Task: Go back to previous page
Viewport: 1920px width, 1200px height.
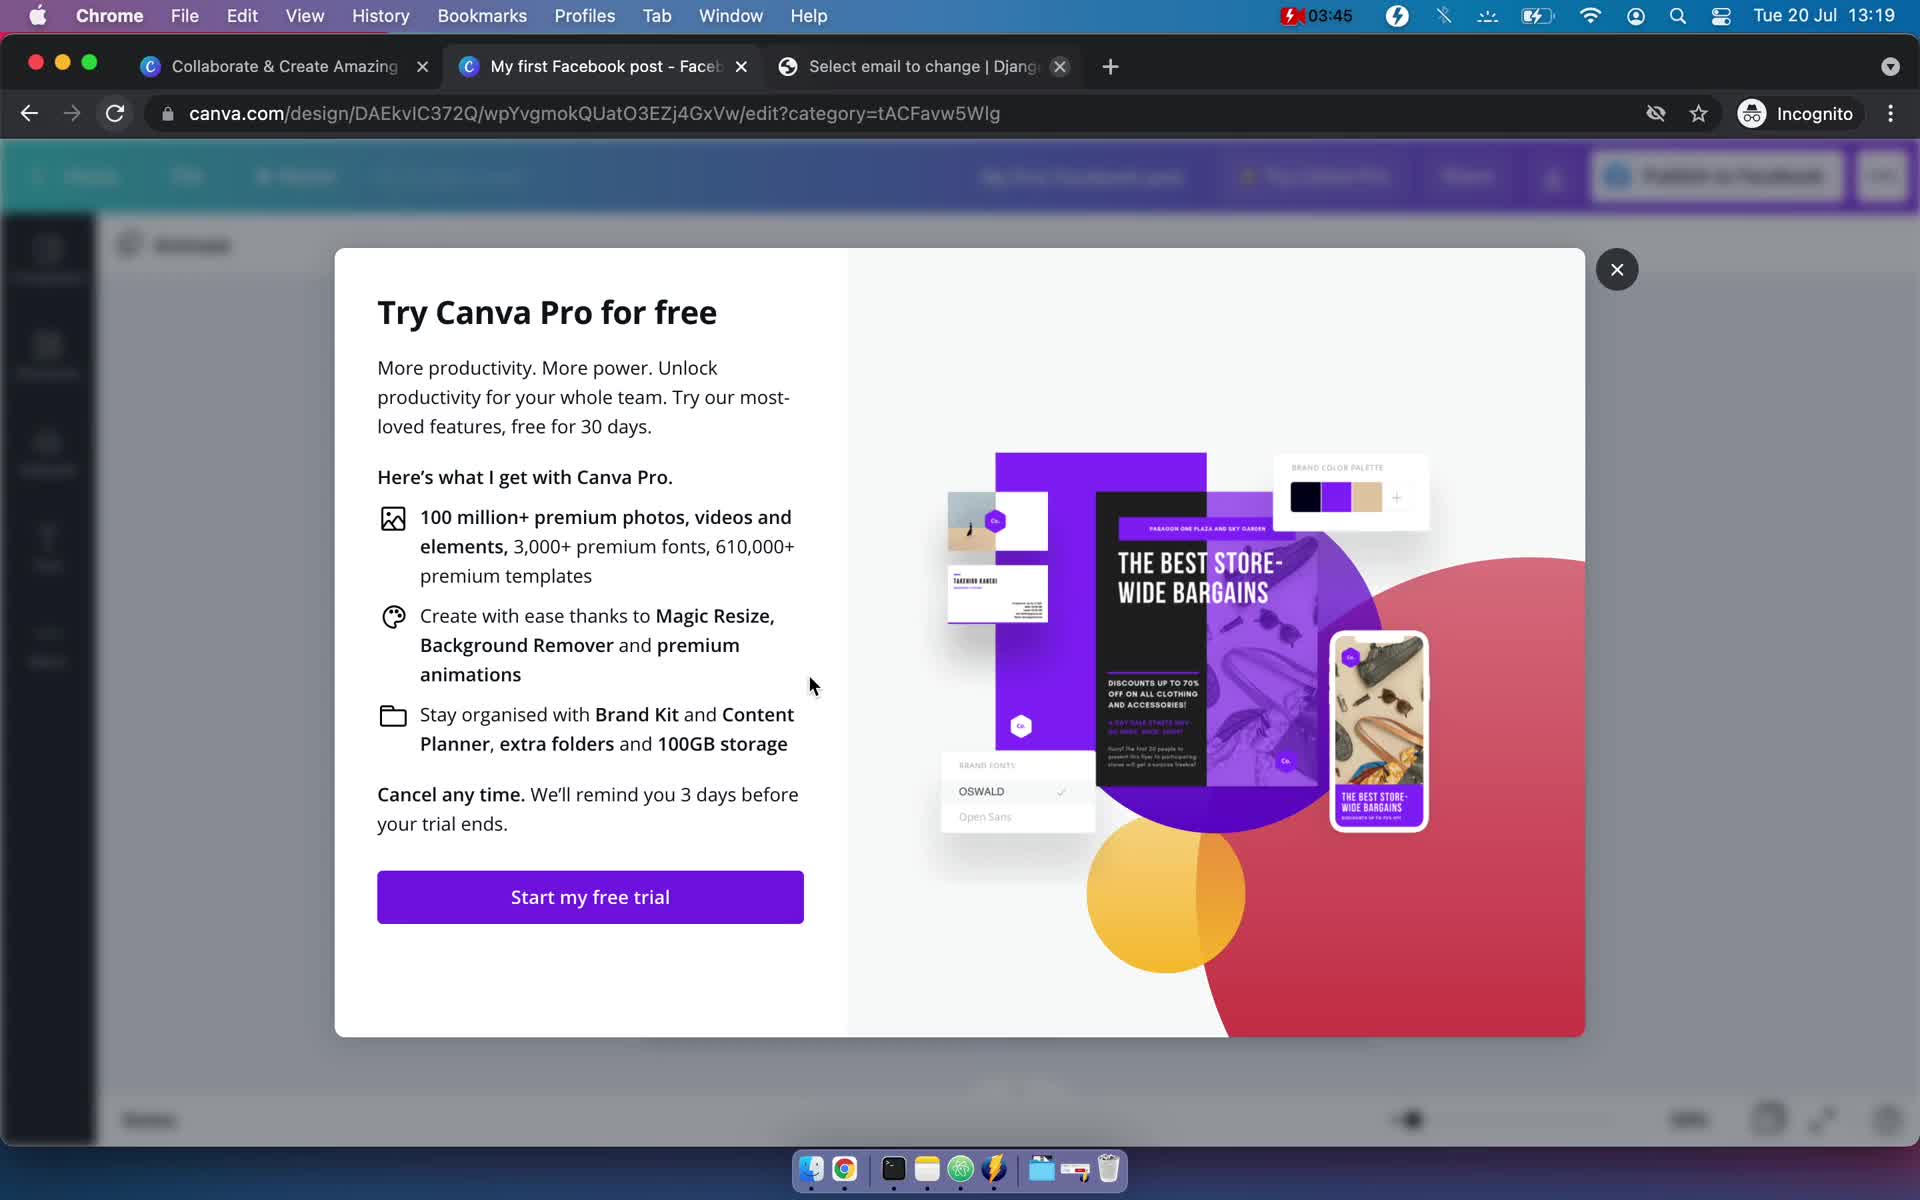Action: coord(29,113)
